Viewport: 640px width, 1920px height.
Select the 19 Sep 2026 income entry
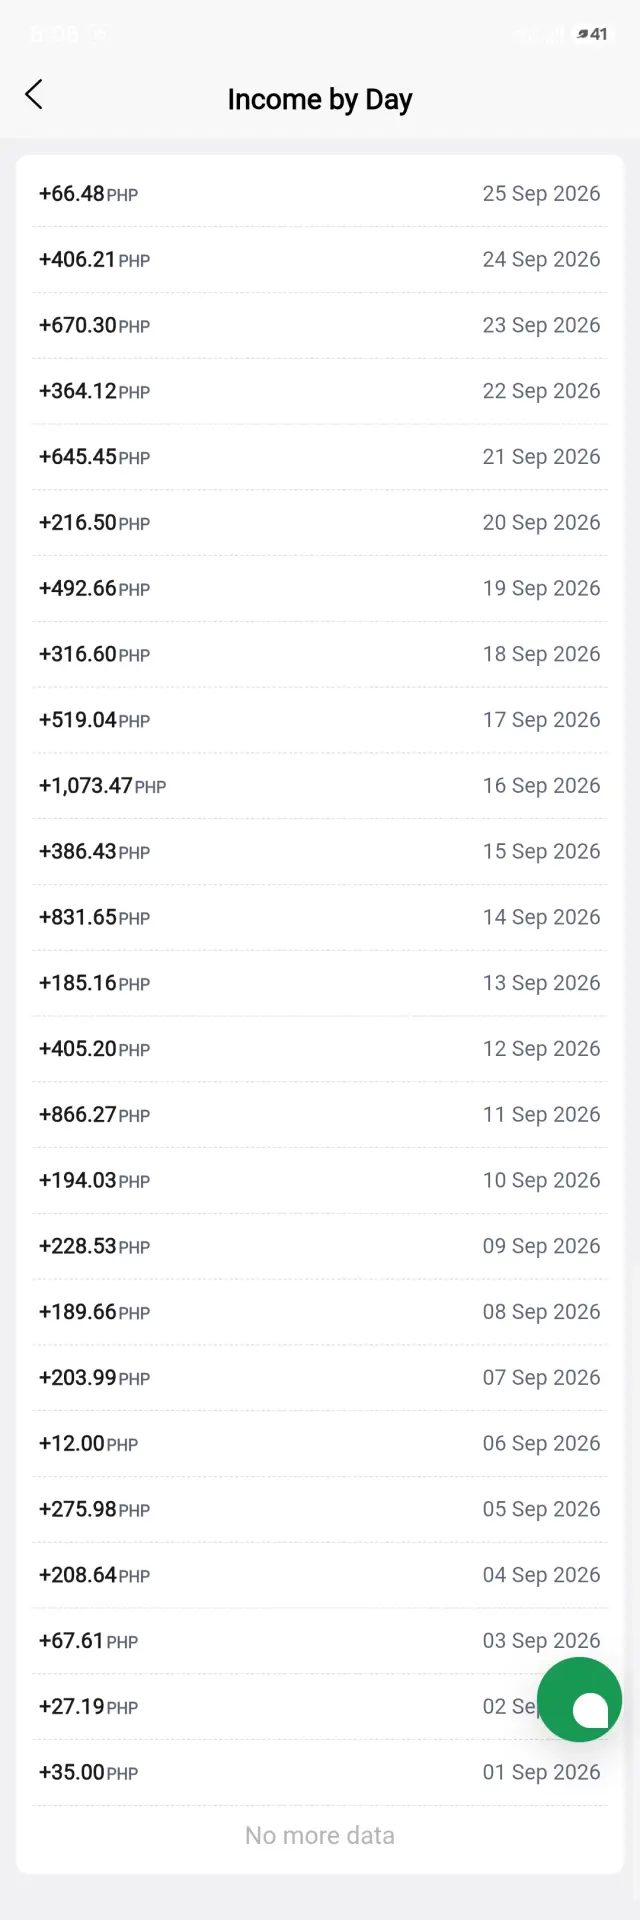pyautogui.click(x=320, y=589)
